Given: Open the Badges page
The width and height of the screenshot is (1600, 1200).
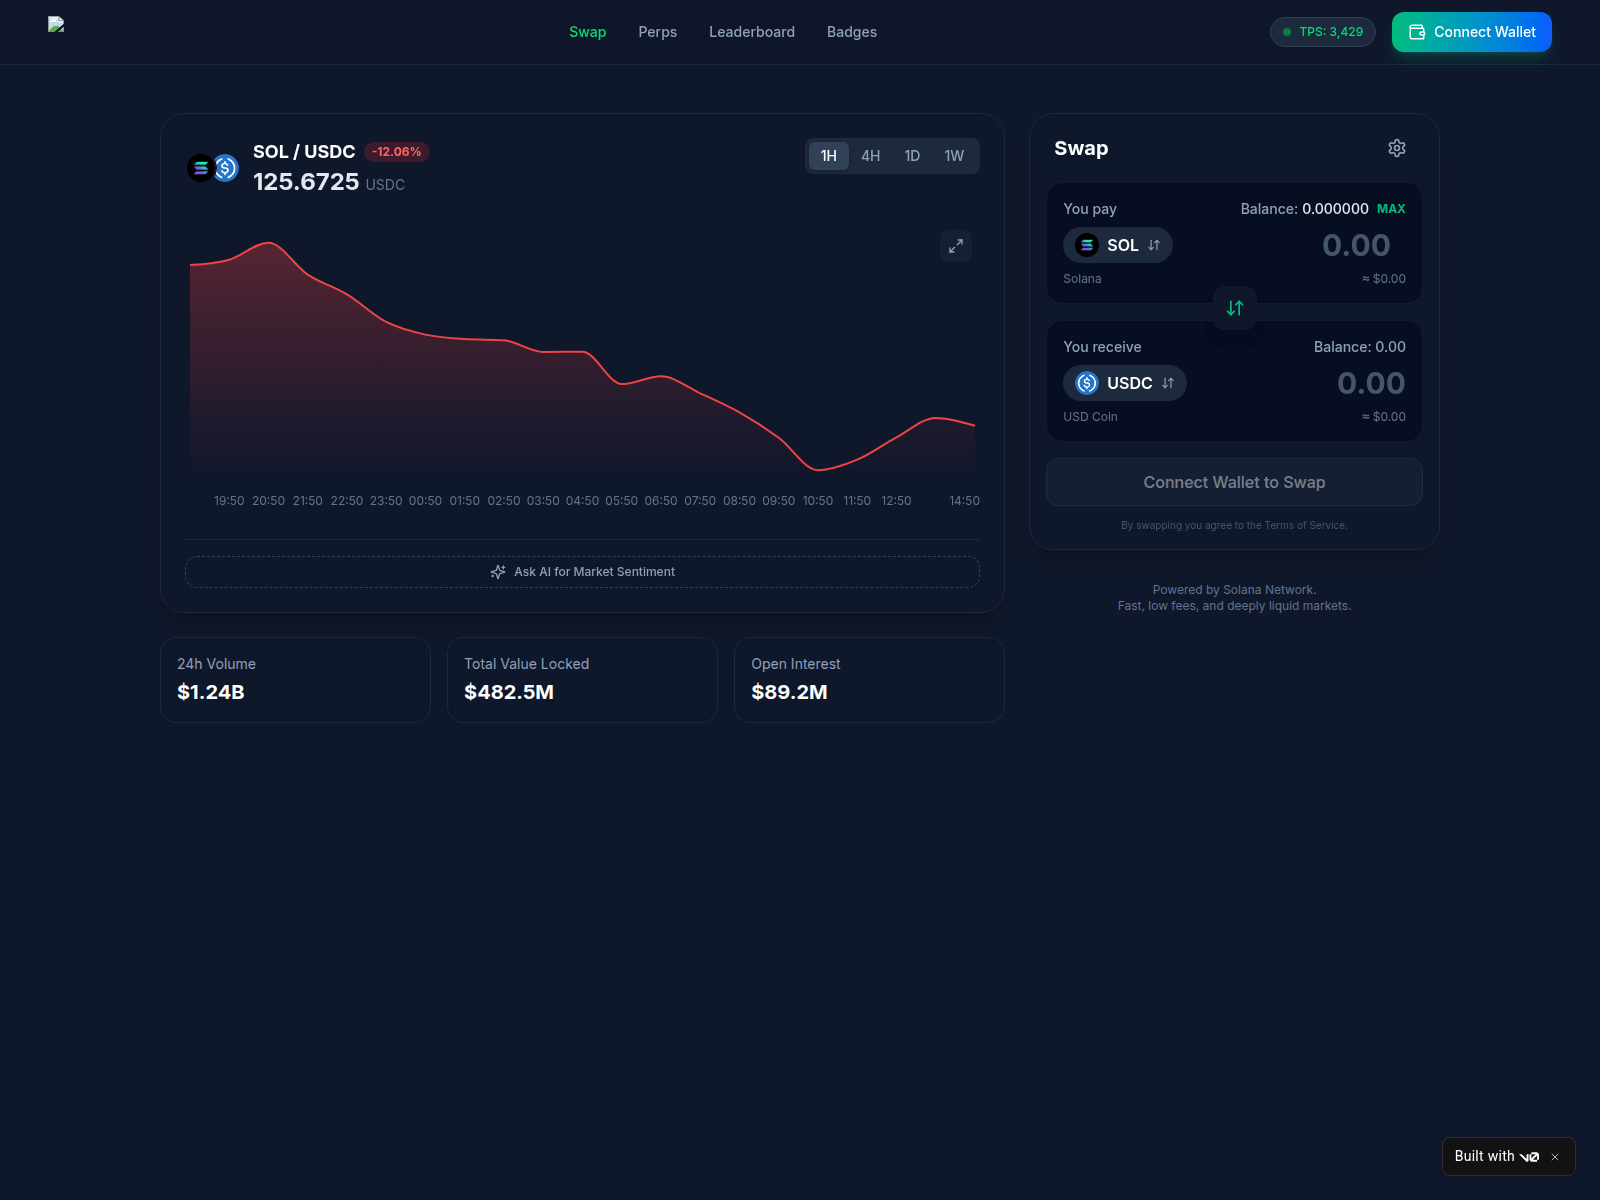Looking at the screenshot, I should click(x=852, y=32).
